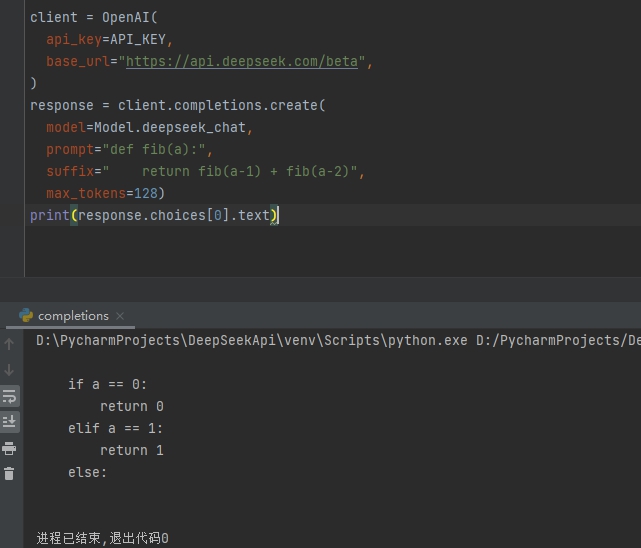Toggle soft-wrap in the run console
The image size is (641, 548).
tap(10, 396)
